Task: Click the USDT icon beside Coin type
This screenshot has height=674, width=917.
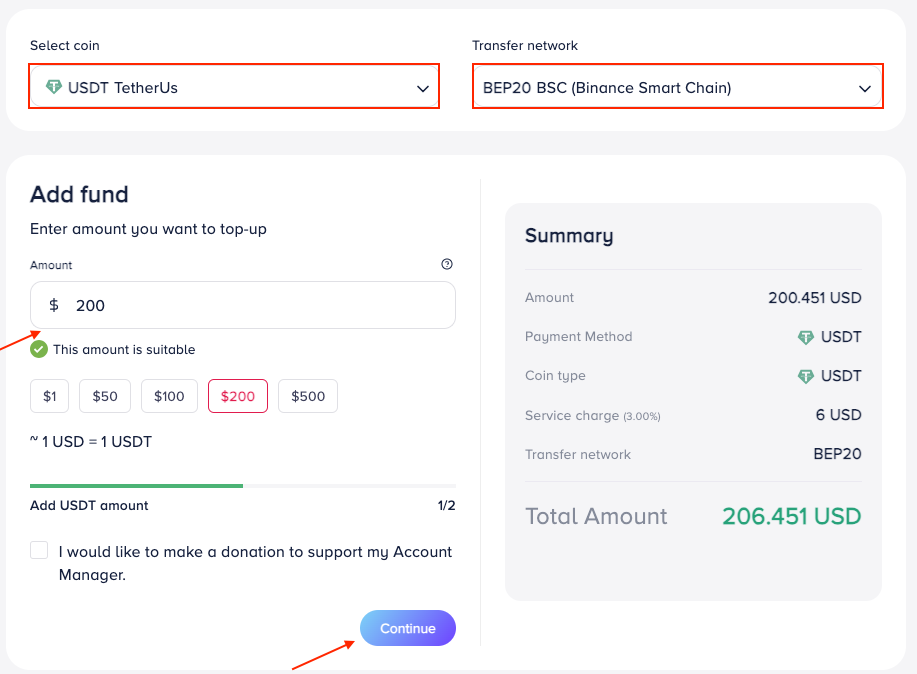Action: [x=806, y=376]
